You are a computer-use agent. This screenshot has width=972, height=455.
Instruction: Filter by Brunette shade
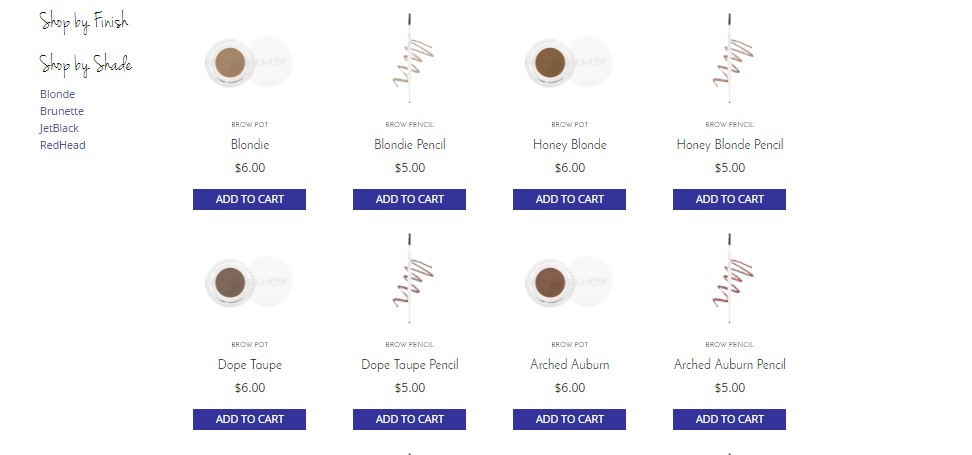(62, 111)
